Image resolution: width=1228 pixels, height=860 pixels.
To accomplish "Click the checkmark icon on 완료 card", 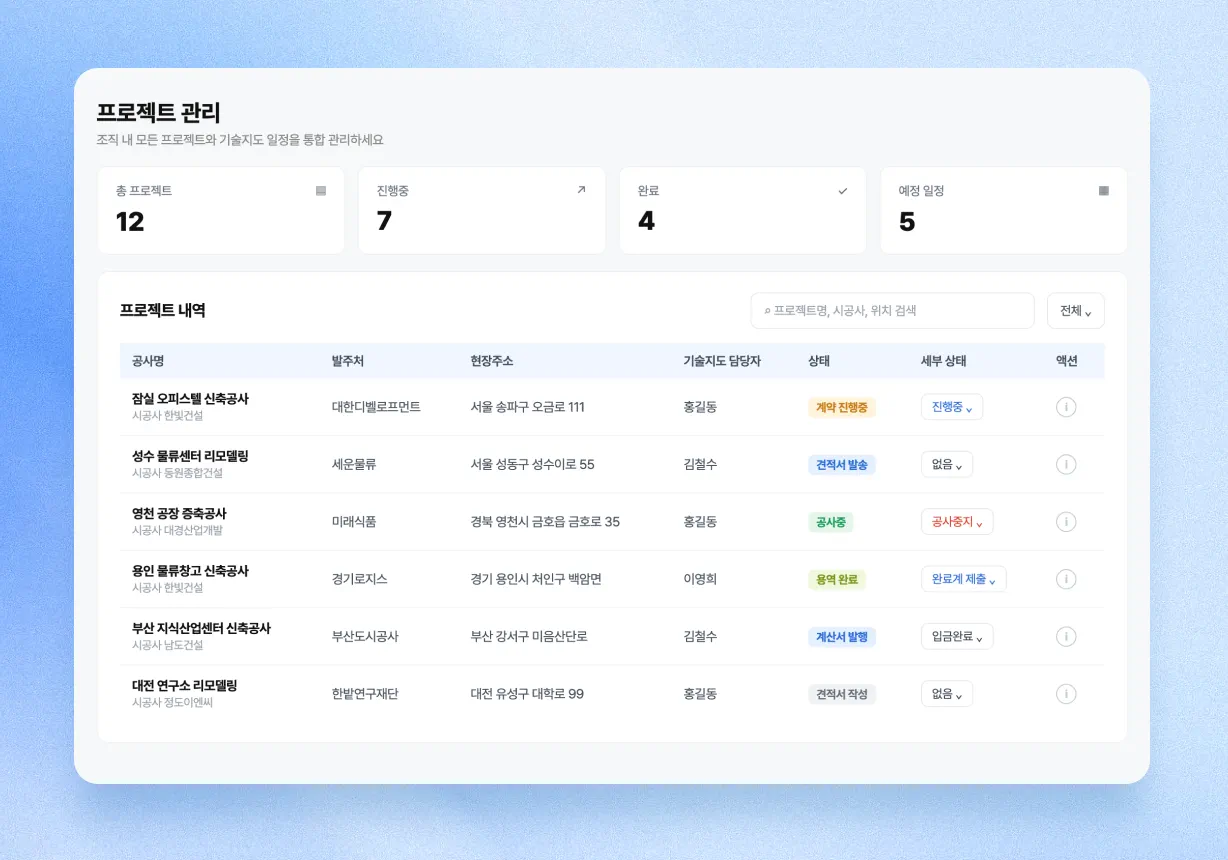I will [x=842, y=190].
